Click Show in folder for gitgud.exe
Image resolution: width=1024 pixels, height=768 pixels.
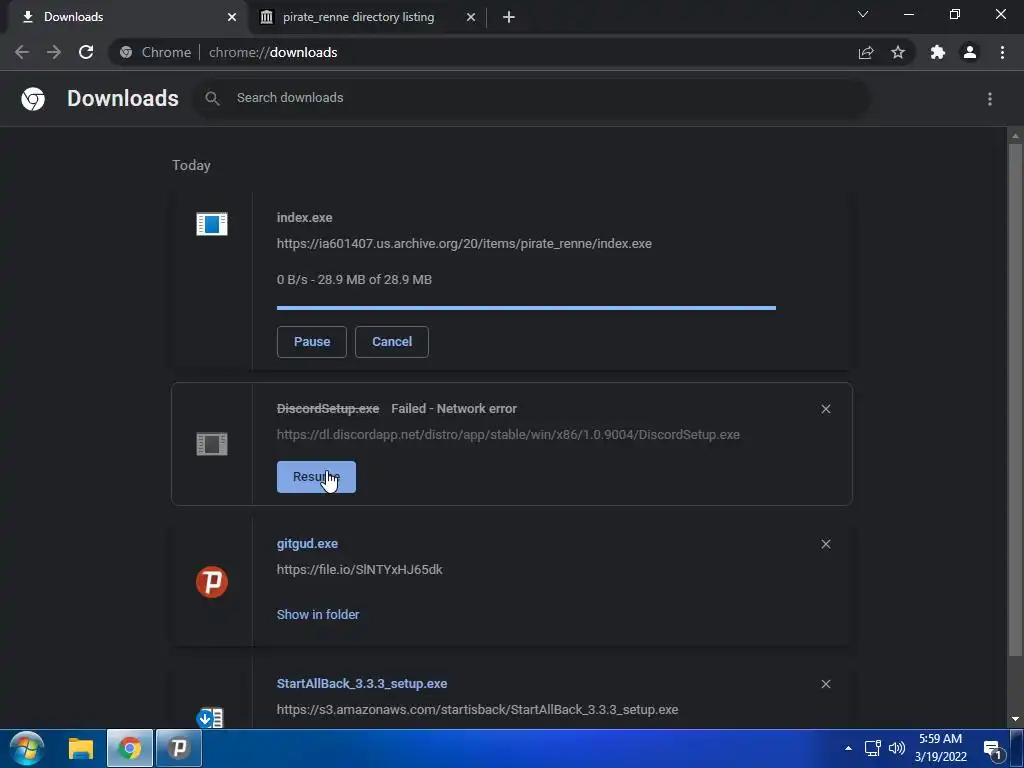(318, 615)
